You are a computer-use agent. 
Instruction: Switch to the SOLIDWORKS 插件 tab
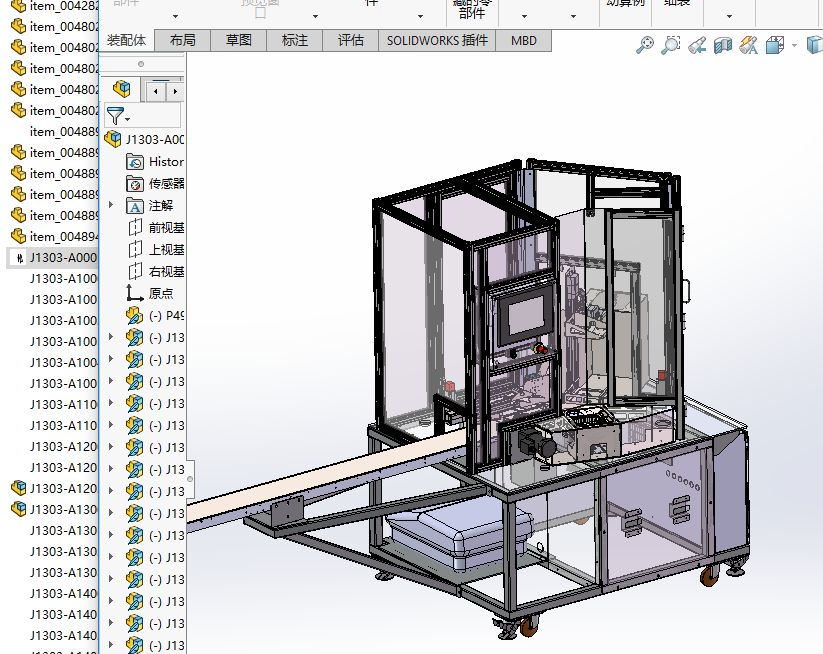tap(437, 41)
